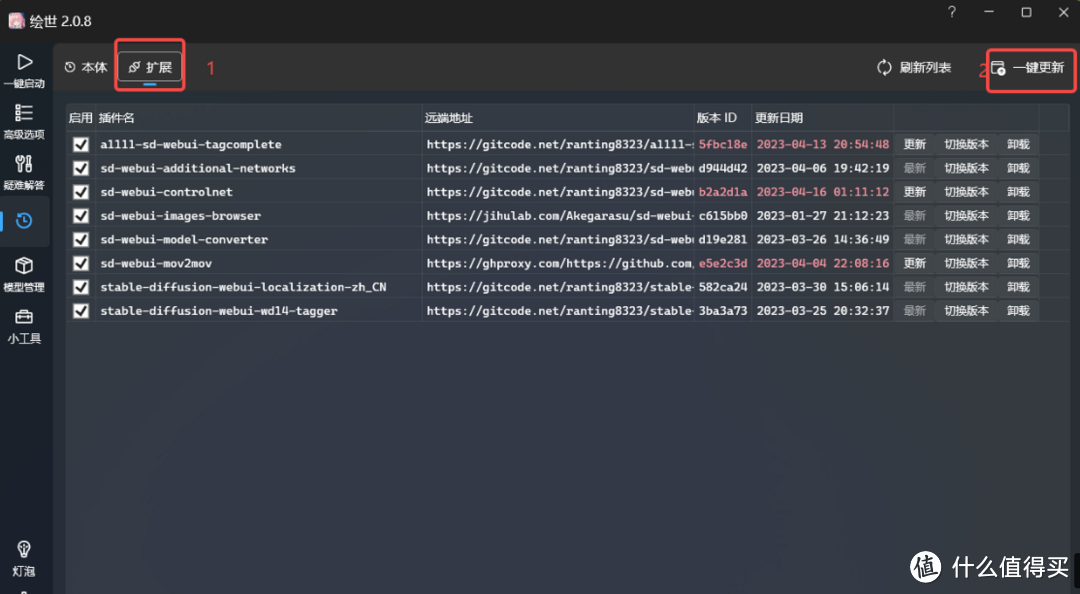Switch to the 本体 tab
This screenshot has width=1080, height=594.
coord(86,67)
